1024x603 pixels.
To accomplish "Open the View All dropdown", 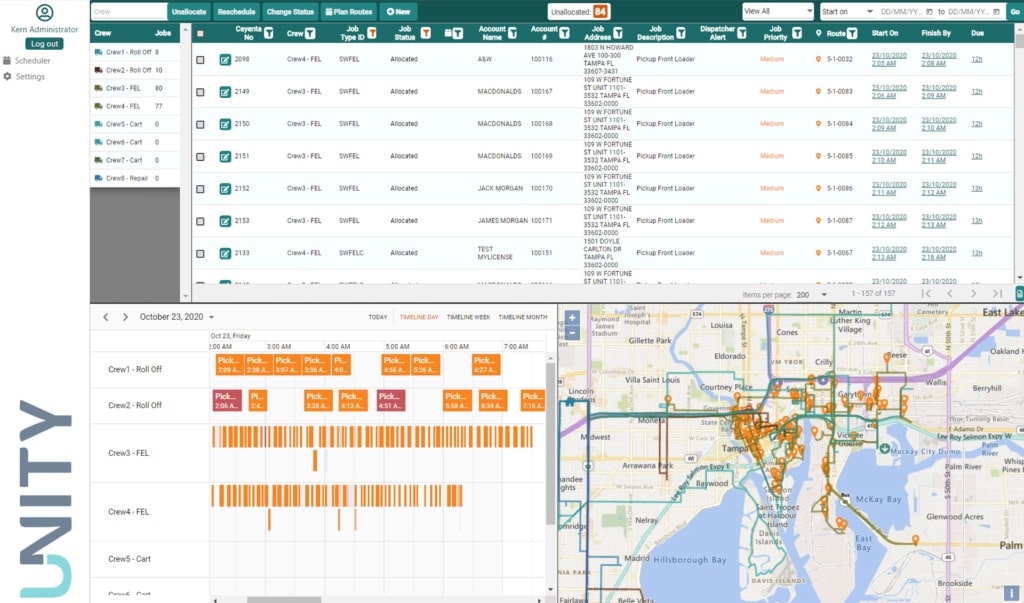I will [x=777, y=11].
